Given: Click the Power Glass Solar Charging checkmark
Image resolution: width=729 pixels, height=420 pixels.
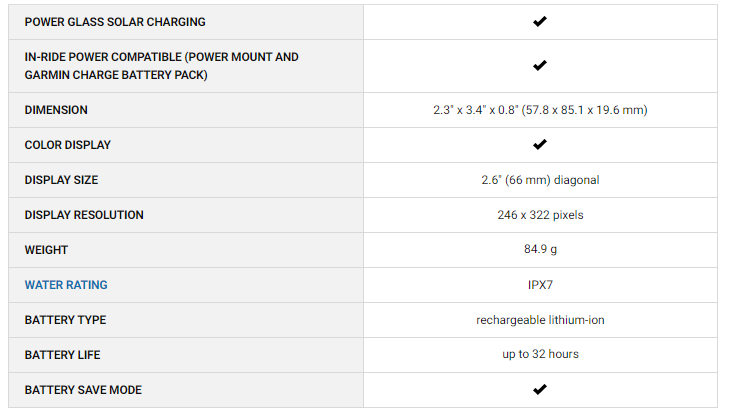Looking at the screenshot, I should [x=540, y=21].
